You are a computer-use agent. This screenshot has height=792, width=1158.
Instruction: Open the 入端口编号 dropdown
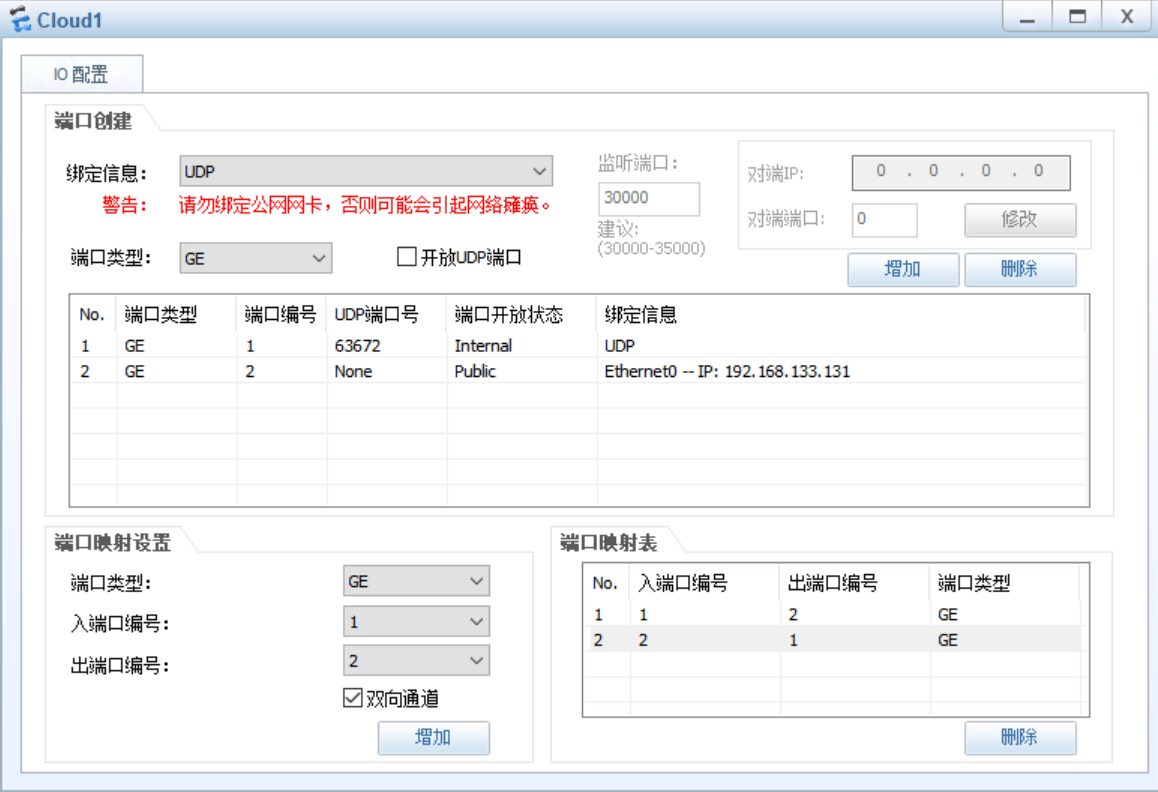416,622
